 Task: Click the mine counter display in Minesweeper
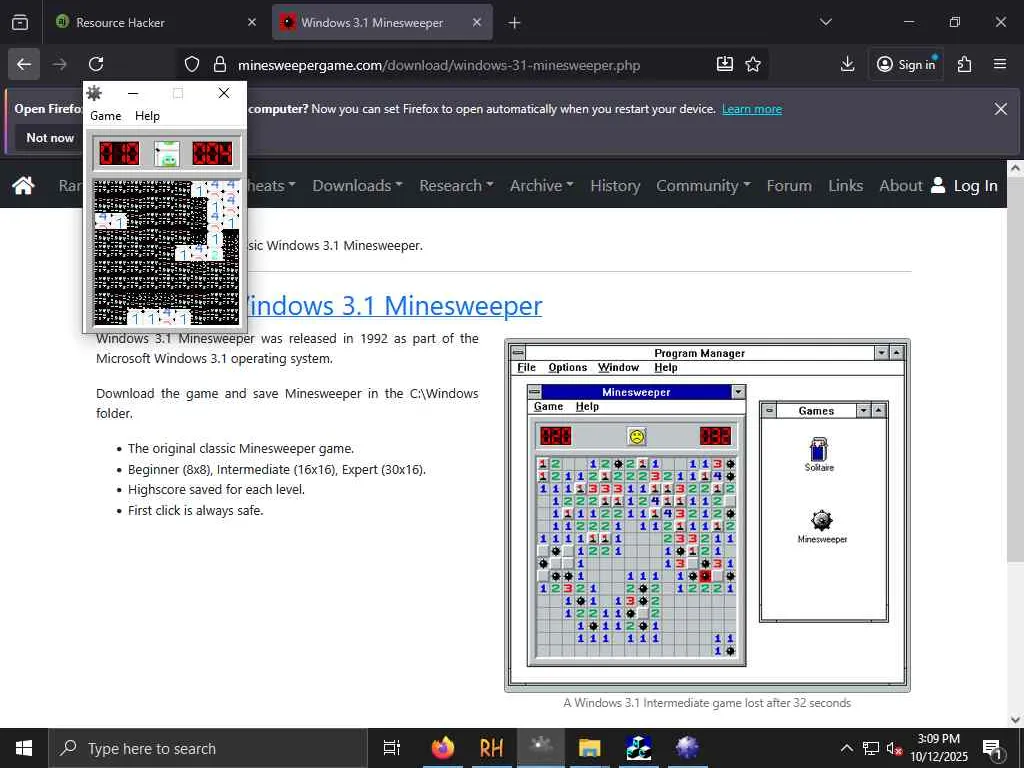[x=119, y=153]
